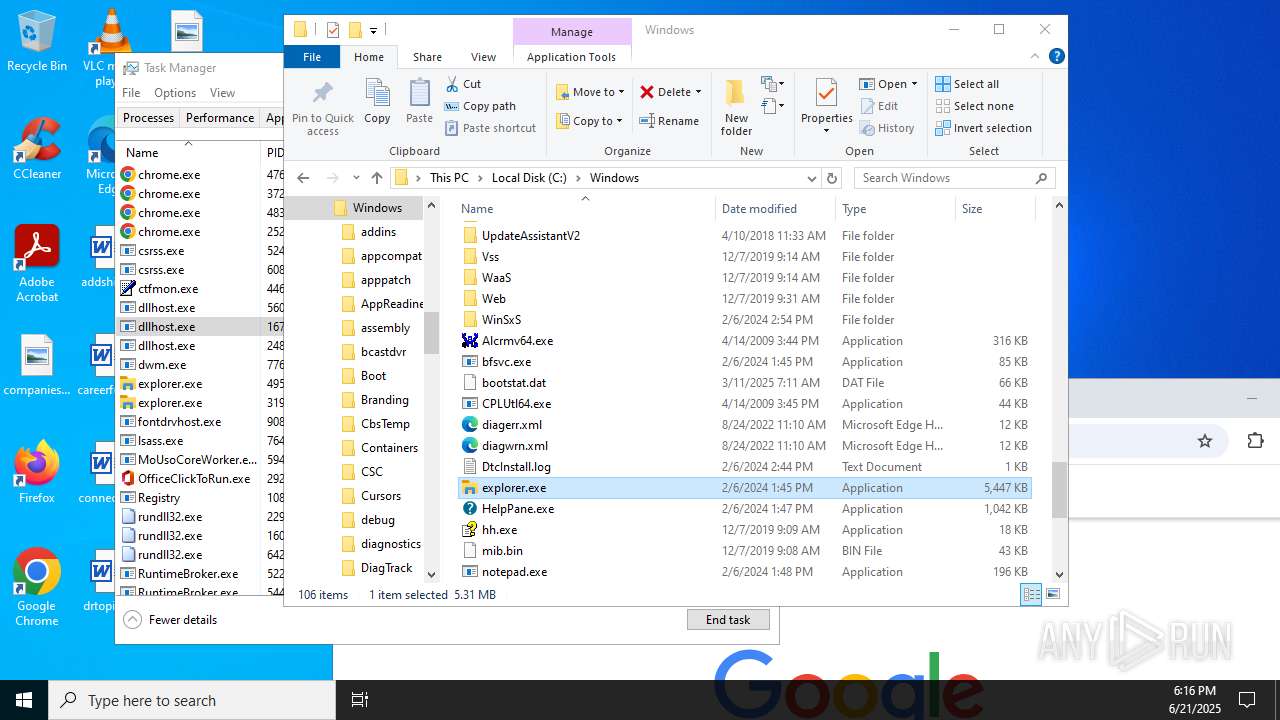Click the History ribbon command
This screenshot has width=1280, height=720.
tap(886, 128)
